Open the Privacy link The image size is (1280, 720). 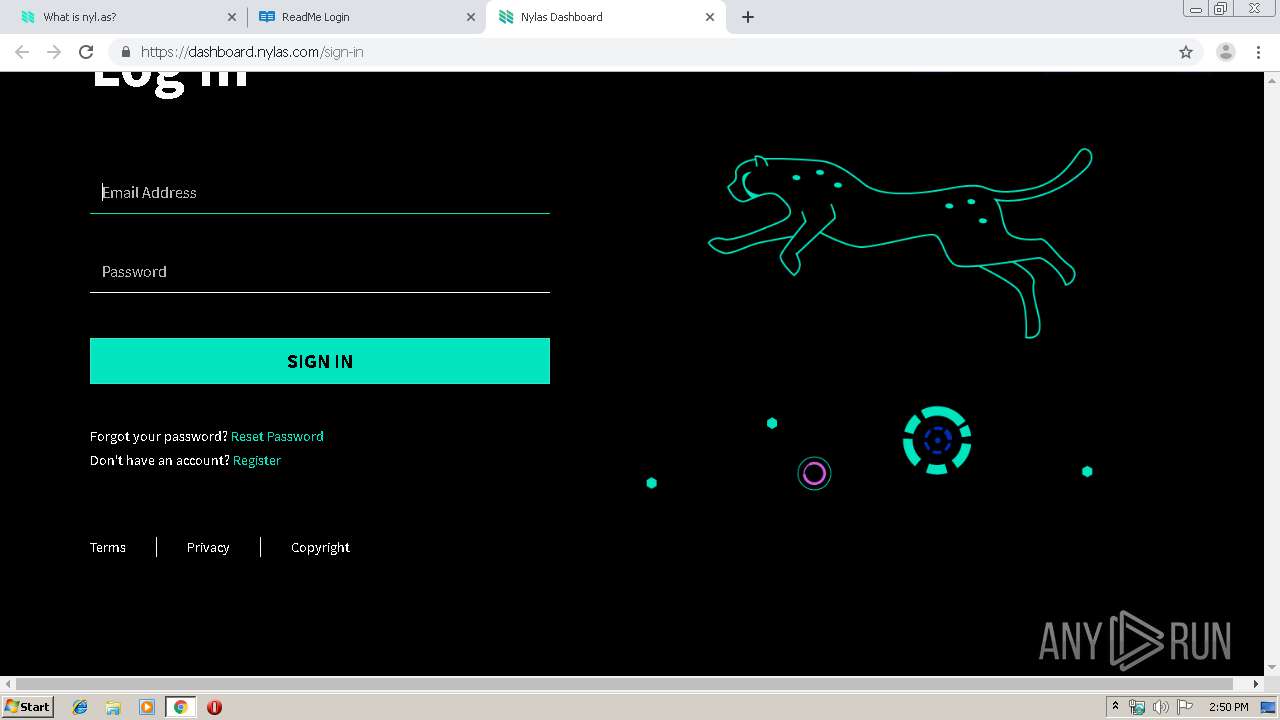[208, 547]
